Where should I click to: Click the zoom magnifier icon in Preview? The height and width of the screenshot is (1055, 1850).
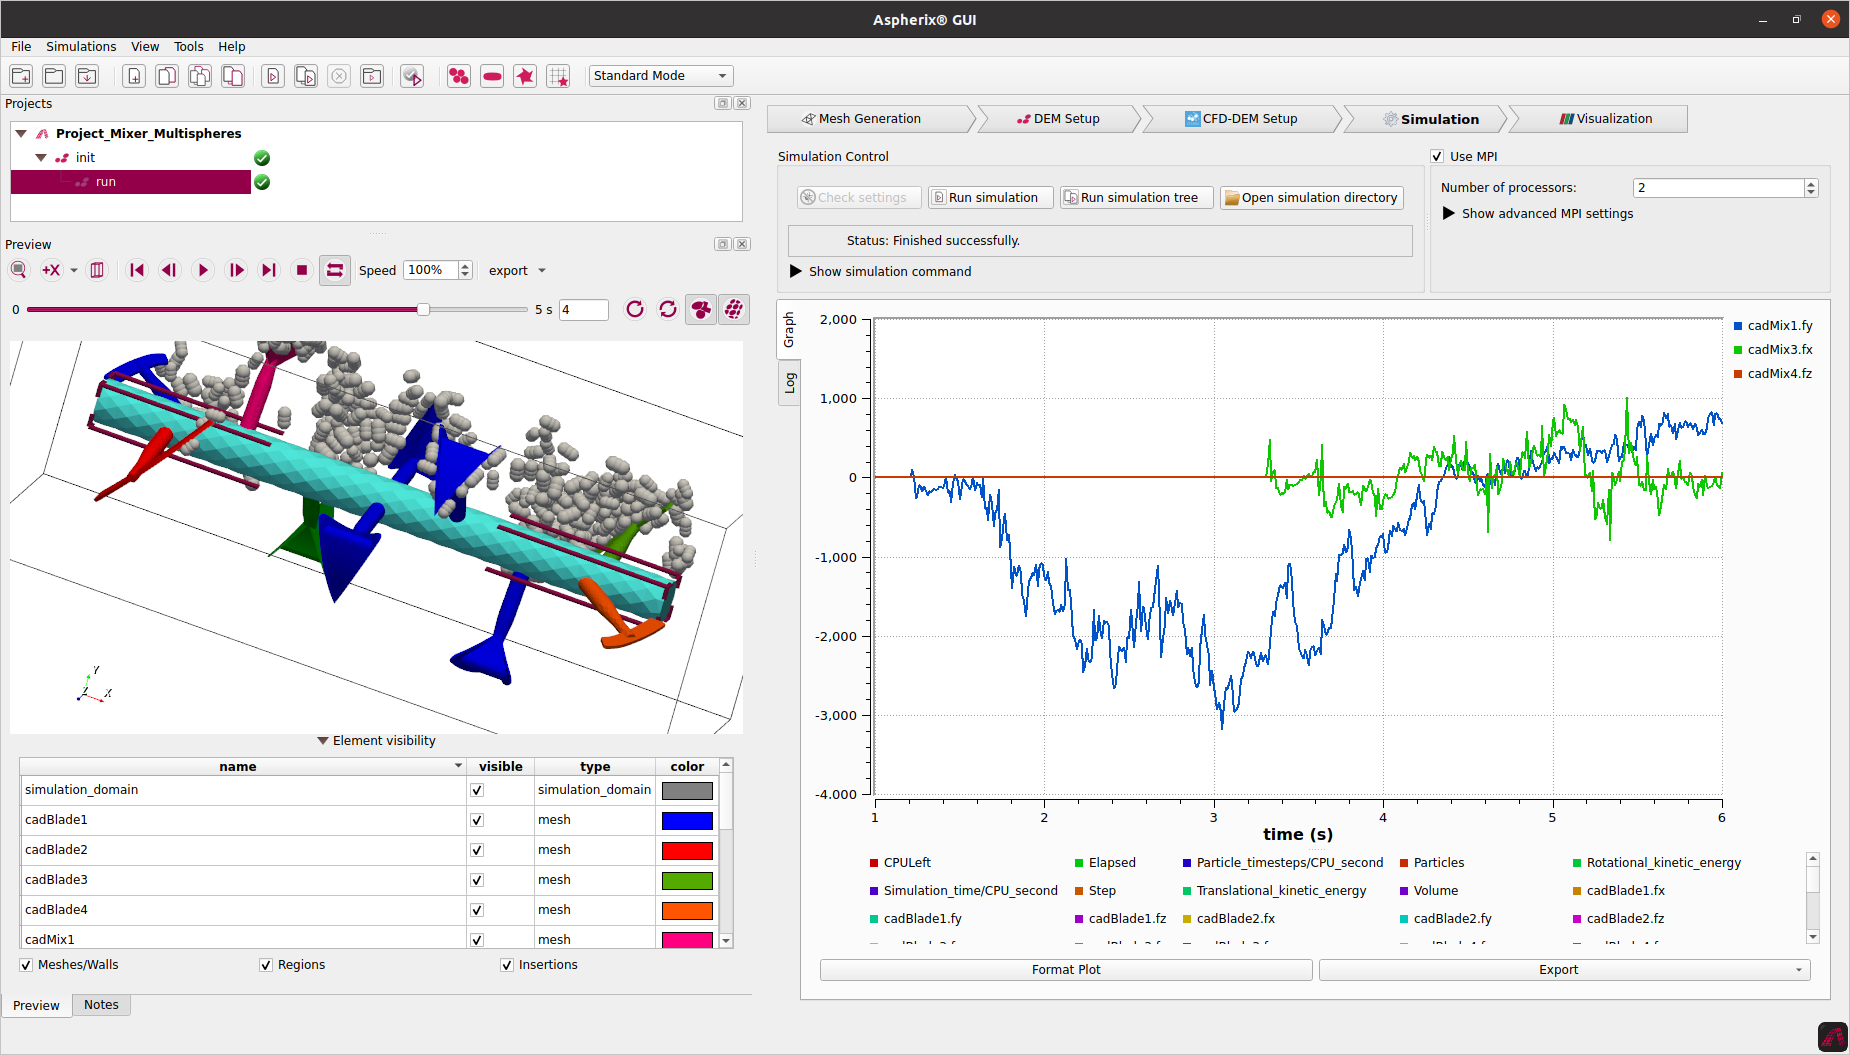pyautogui.click(x=18, y=270)
